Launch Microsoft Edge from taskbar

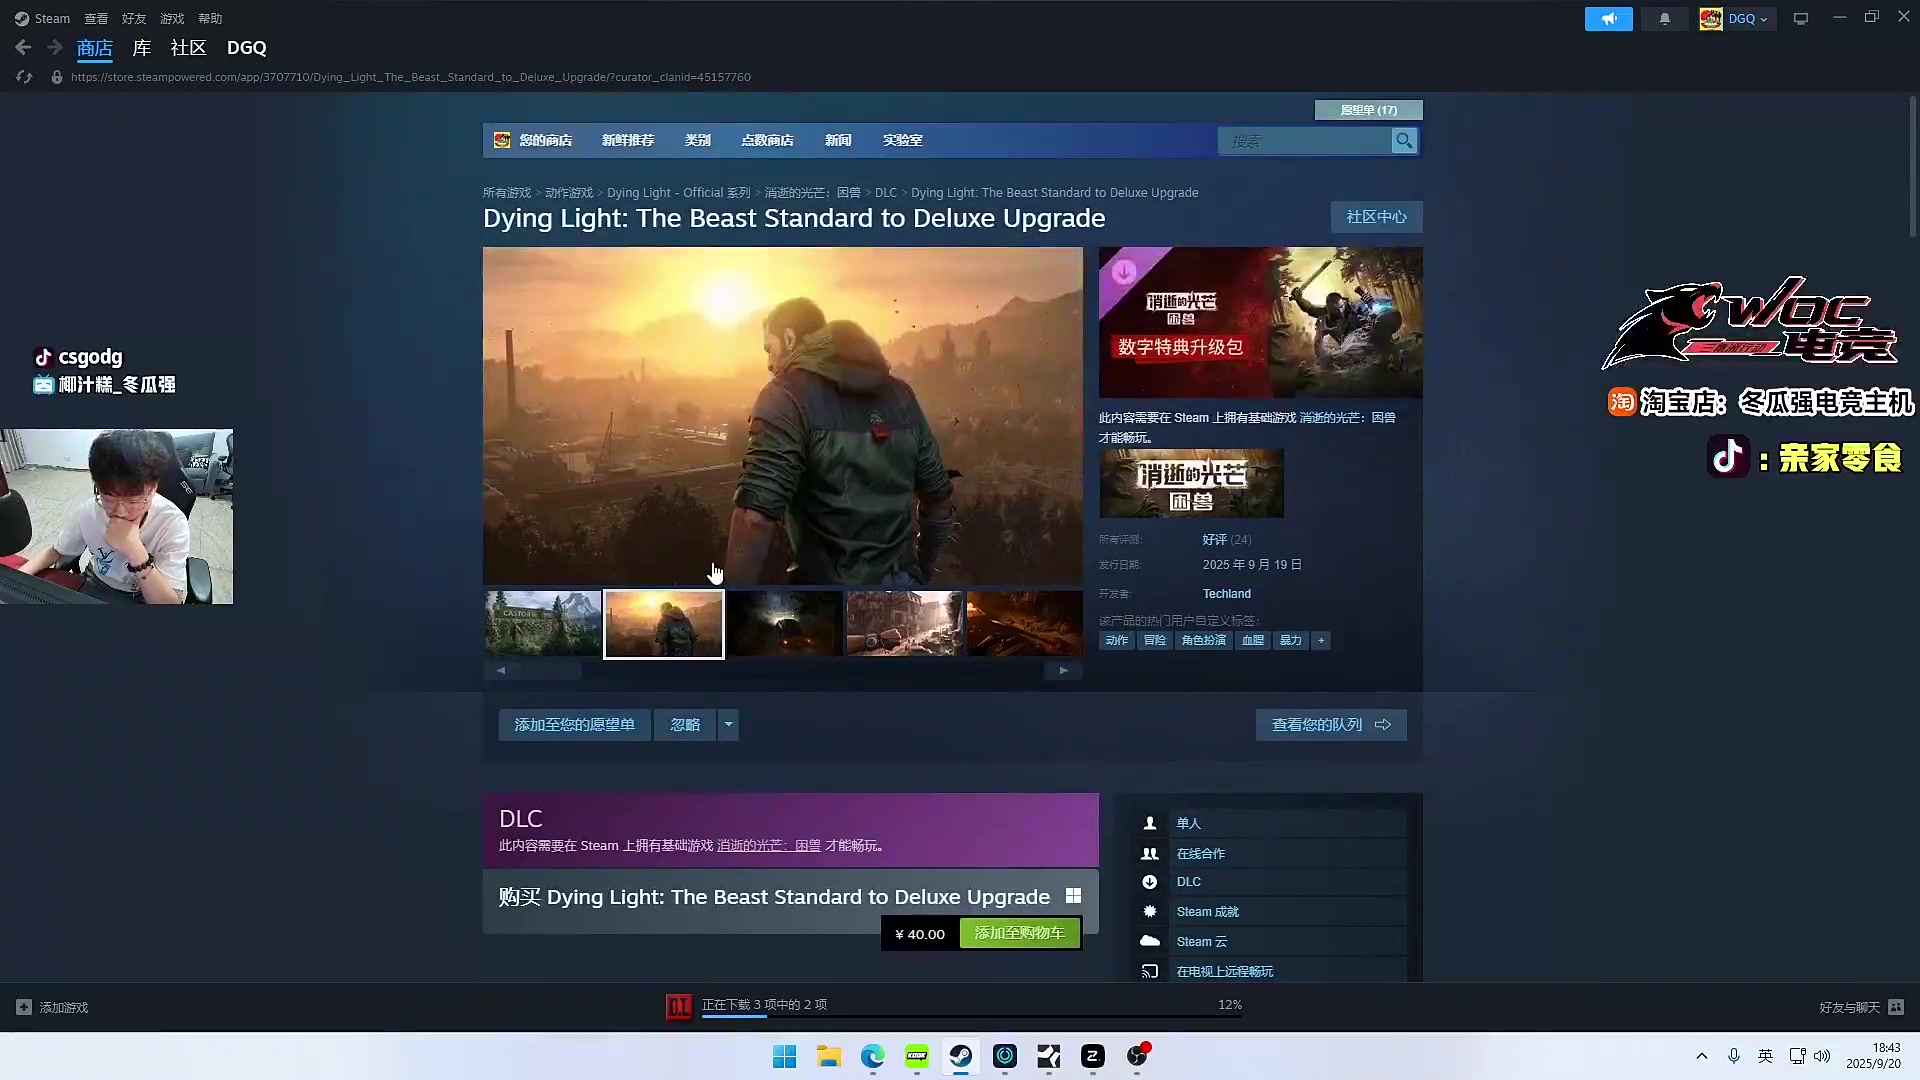click(x=873, y=1056)
